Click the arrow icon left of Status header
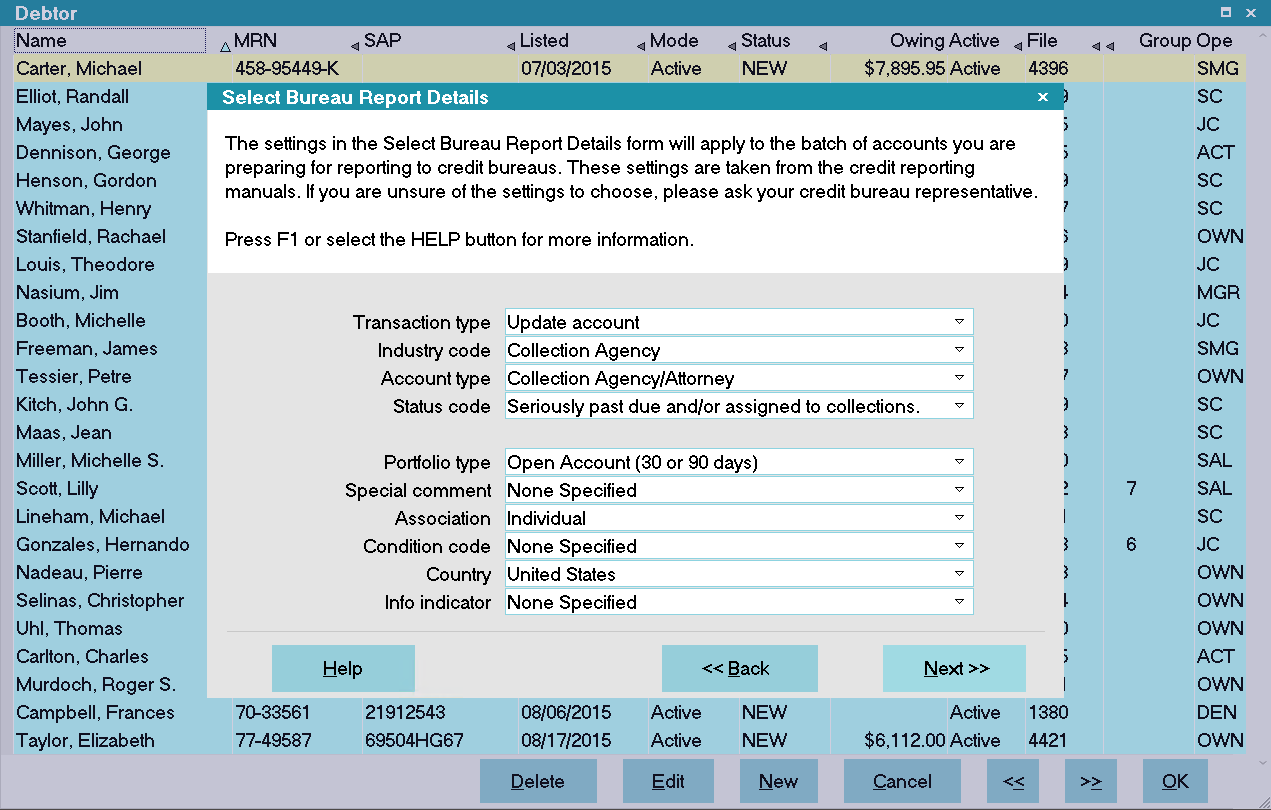Viewport: 1271px width, 810px height. (732, 46)
